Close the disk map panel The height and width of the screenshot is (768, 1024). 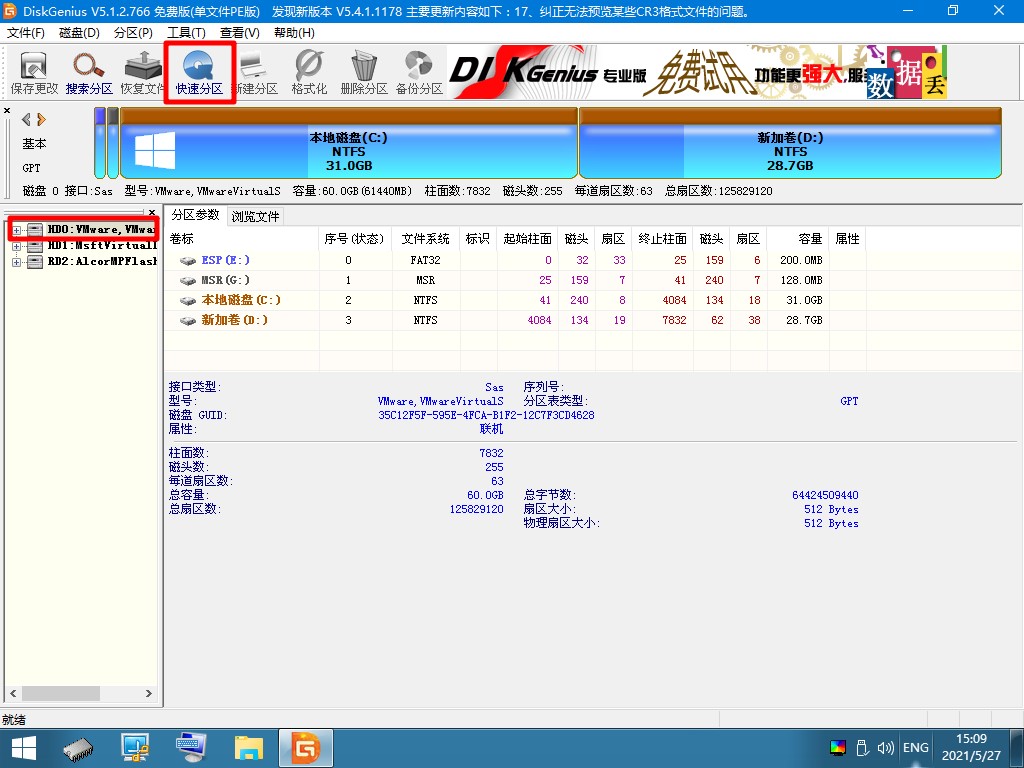point(7,110)
